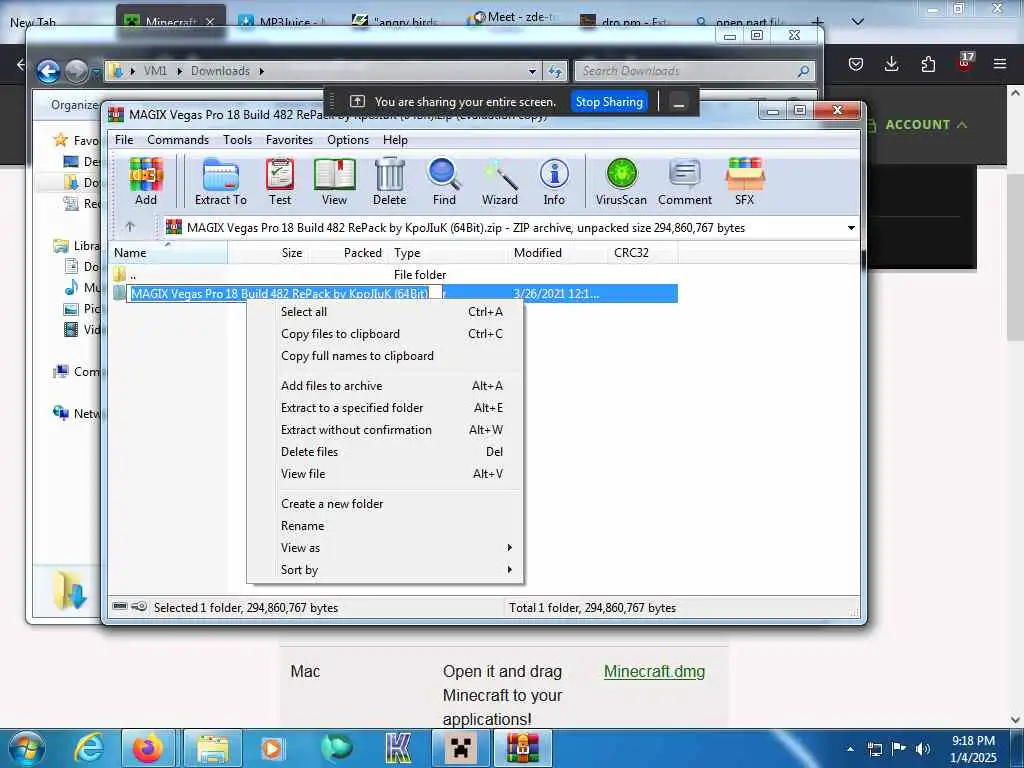Minimize the screen sharing bar

(679, 103)
